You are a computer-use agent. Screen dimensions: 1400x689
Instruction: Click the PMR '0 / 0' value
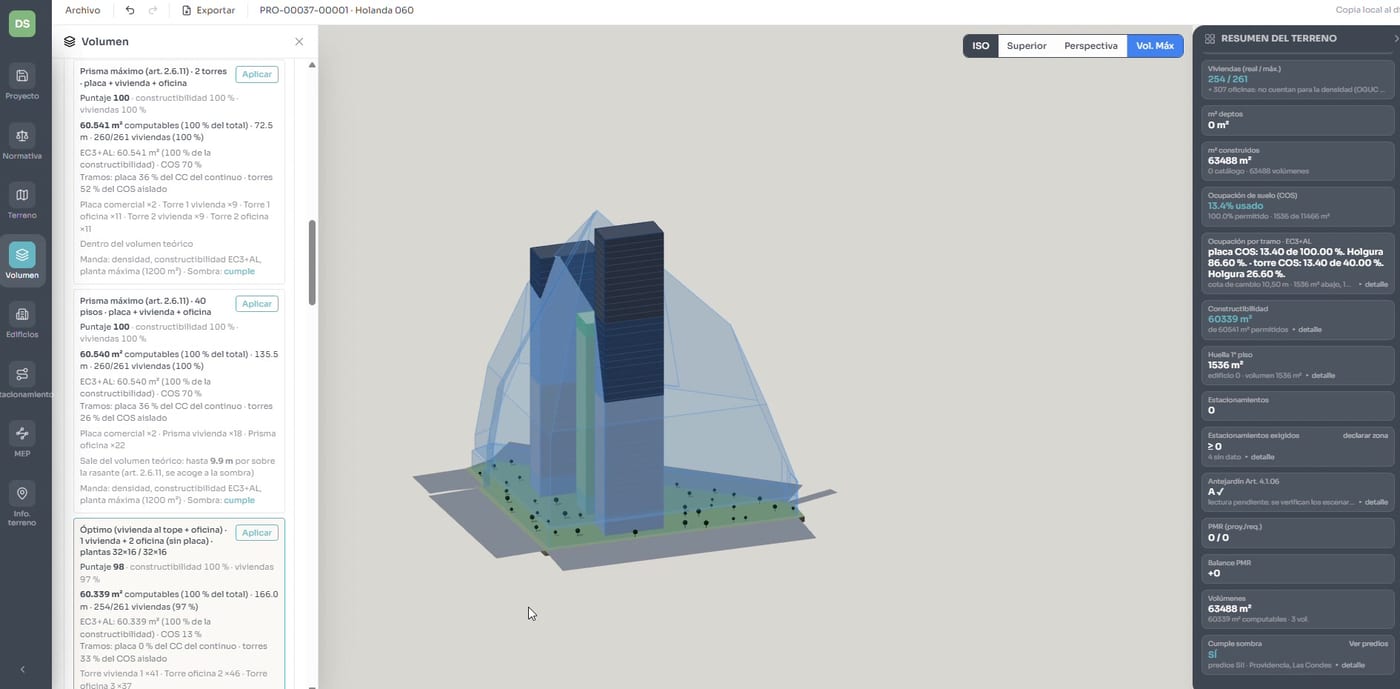(x=1217, y=537)
